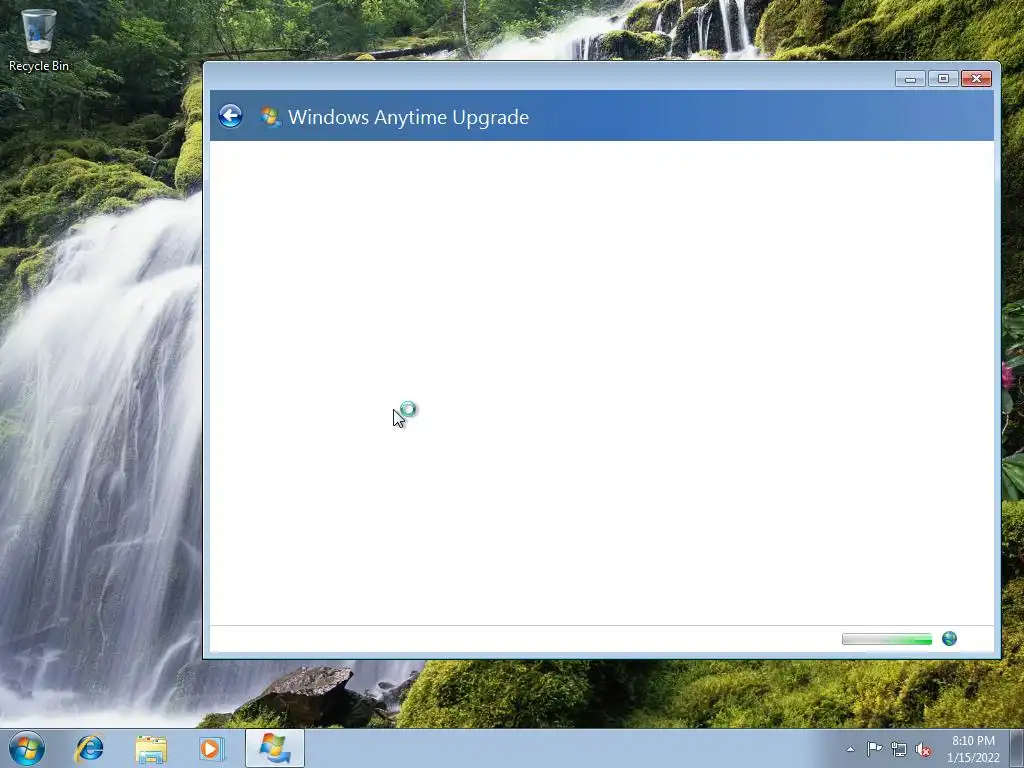The height and width of the screenshot is (768, 1024).
Task: Close the Windows Anytime Upgrade window
Action: (976, 78)
